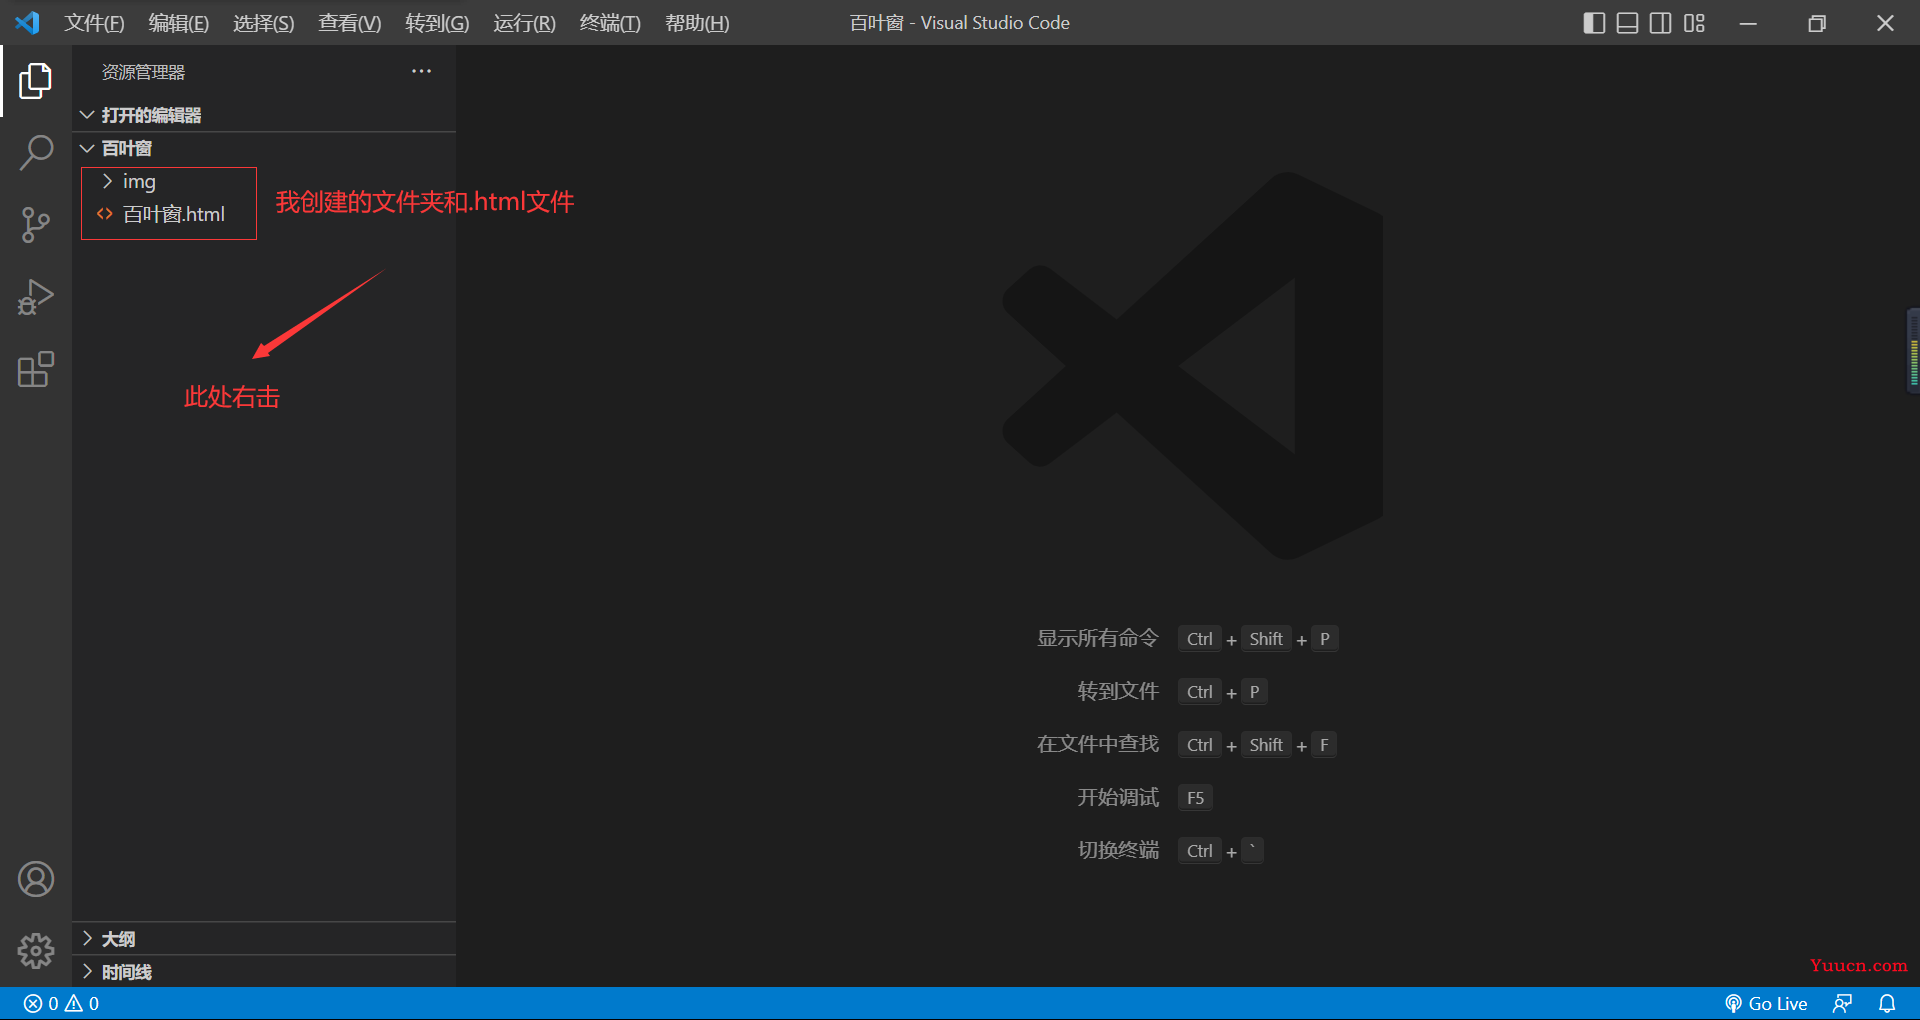Restore down the VS Code window

(x=1817, y=23)
